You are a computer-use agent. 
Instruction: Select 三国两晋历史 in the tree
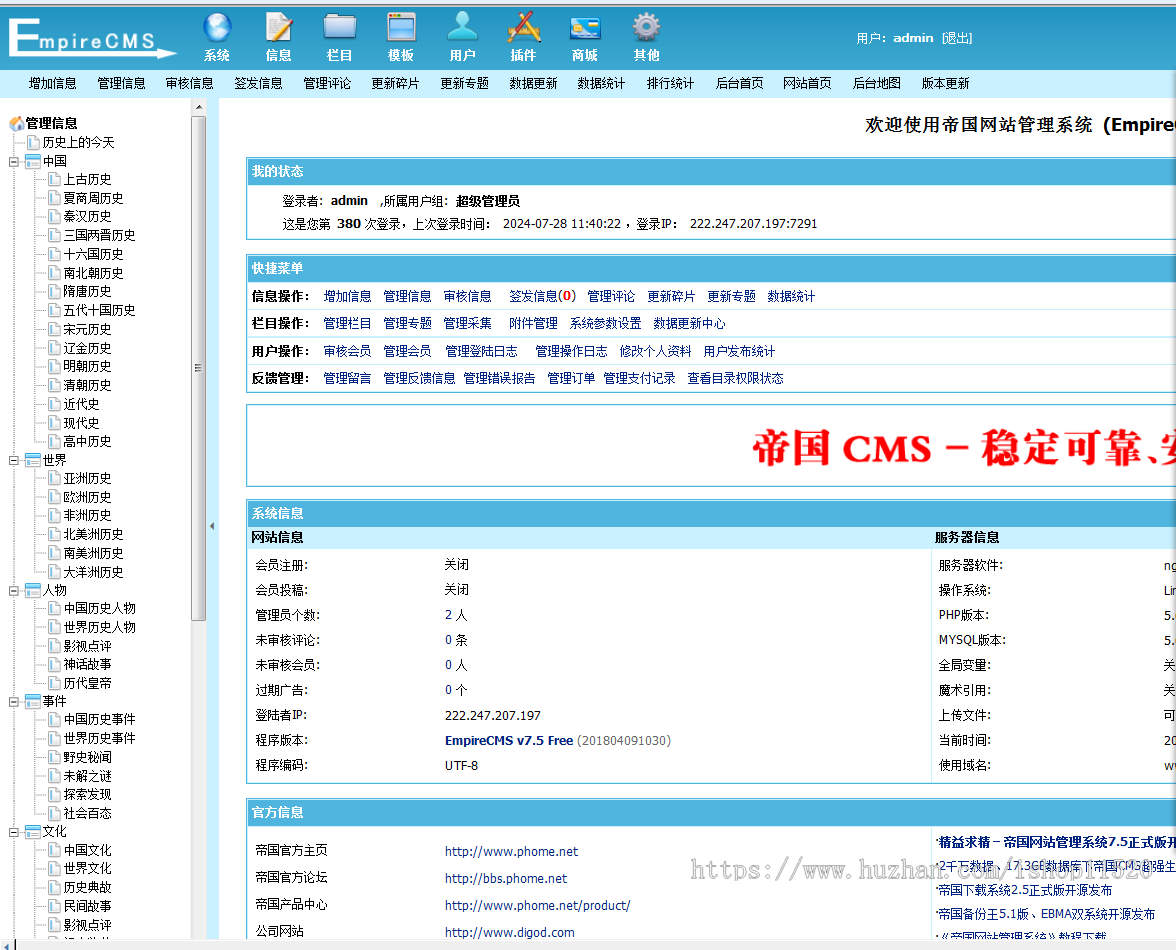[99, 235]
